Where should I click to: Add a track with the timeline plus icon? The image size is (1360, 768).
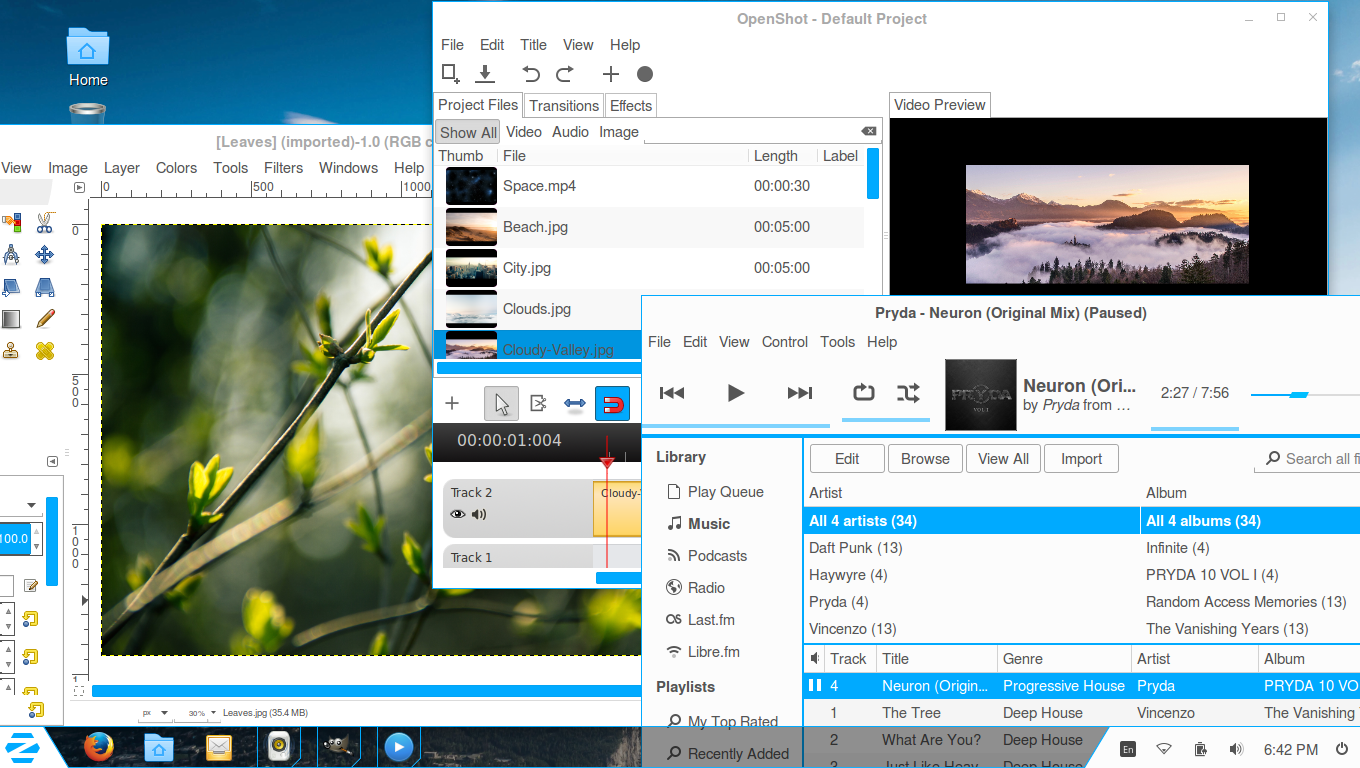click(452, 403)
